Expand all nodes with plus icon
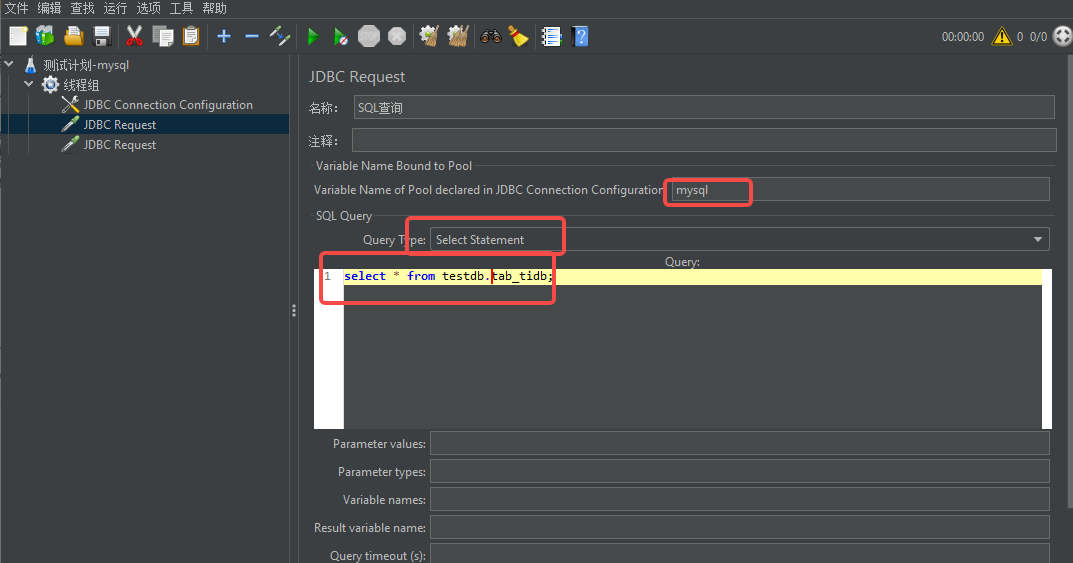Viewport: 1073px width, 563px height. [x=224, y=36]
